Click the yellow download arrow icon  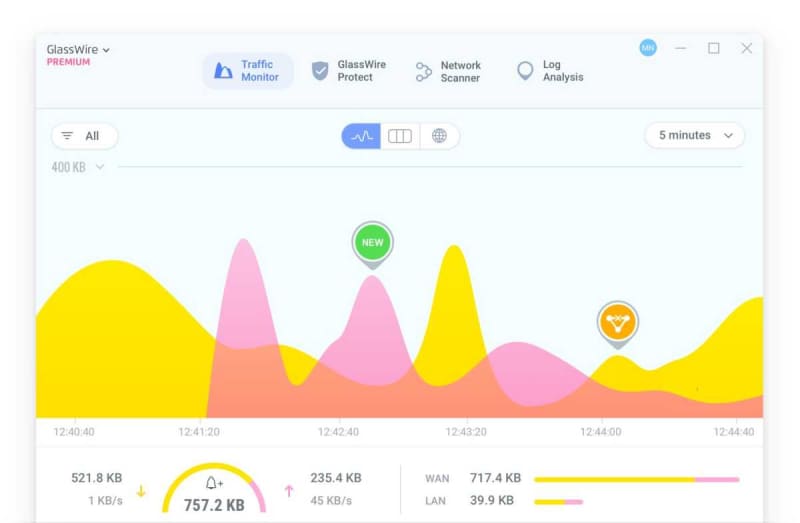coord(141,491)
